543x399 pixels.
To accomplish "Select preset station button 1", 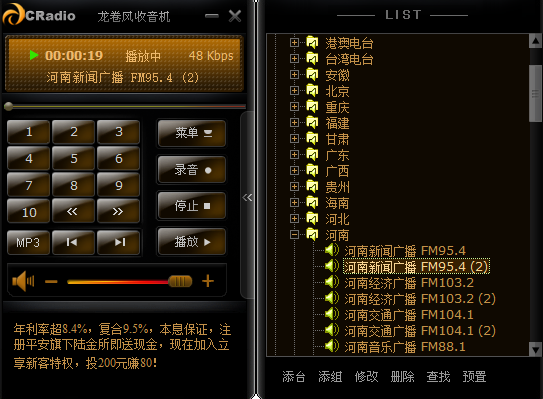I will (x=28, y=132).
